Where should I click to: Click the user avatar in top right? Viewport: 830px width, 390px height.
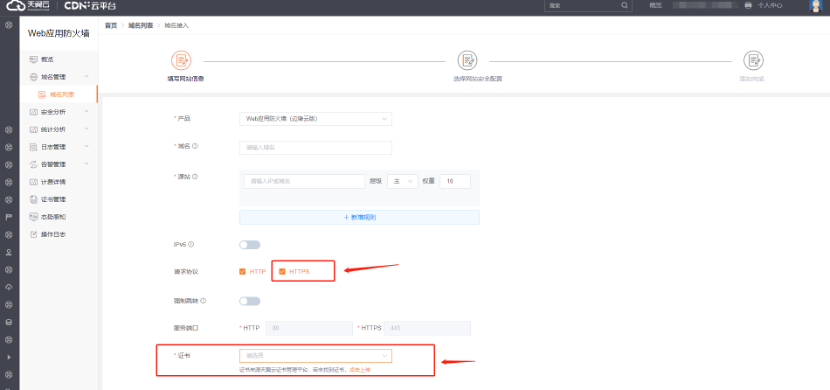point(815,6)
